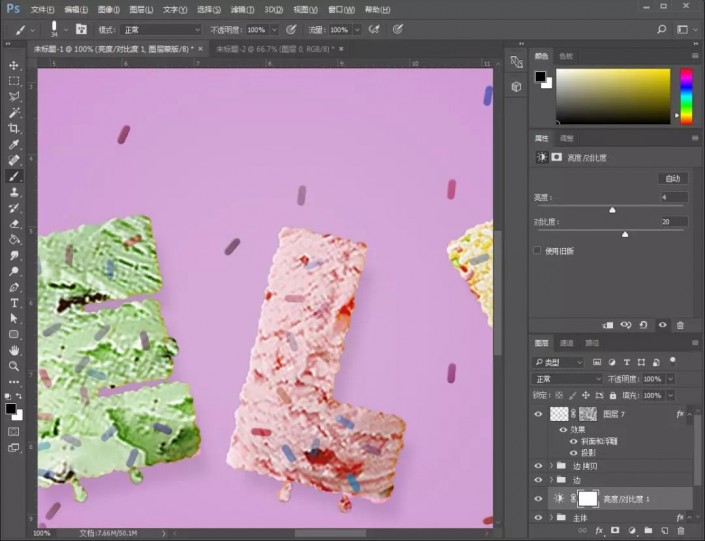The image size is (705, 541).
Task: Hide the 亮度/对比度 1 adjustment layer
Action: tap(538, 499)
